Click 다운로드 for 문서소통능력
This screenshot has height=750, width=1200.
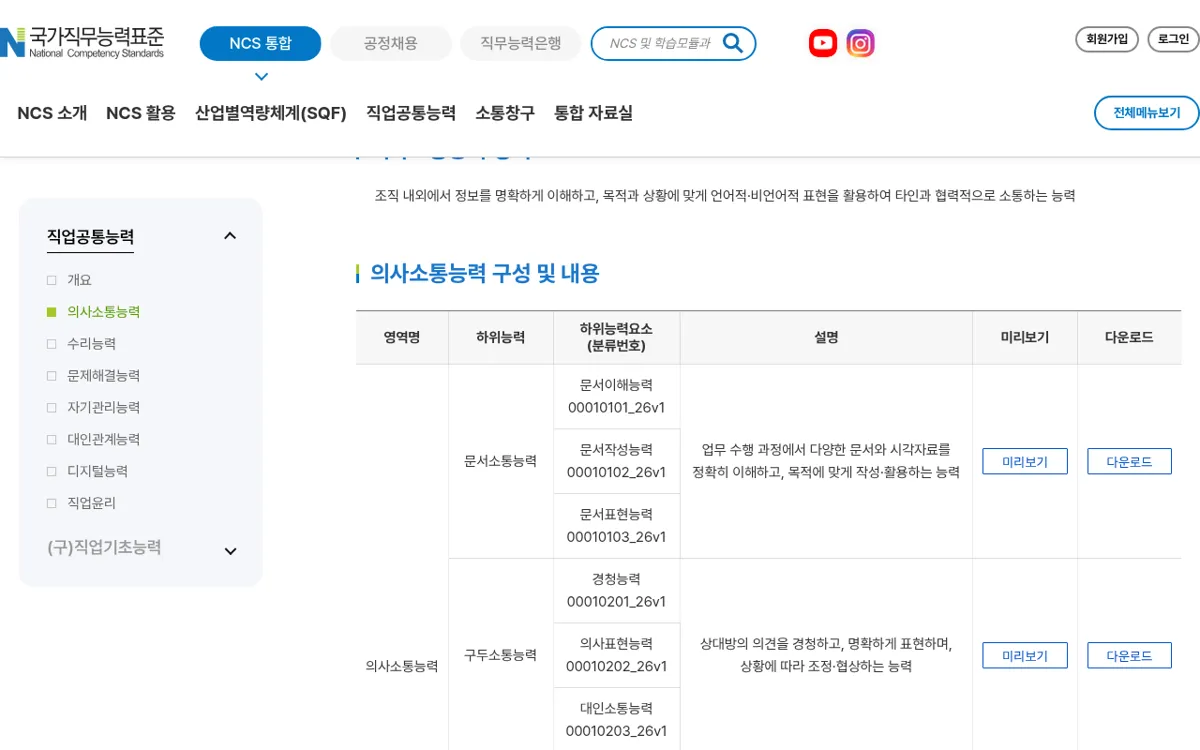pyautogui.click(x=1129, y=461)
